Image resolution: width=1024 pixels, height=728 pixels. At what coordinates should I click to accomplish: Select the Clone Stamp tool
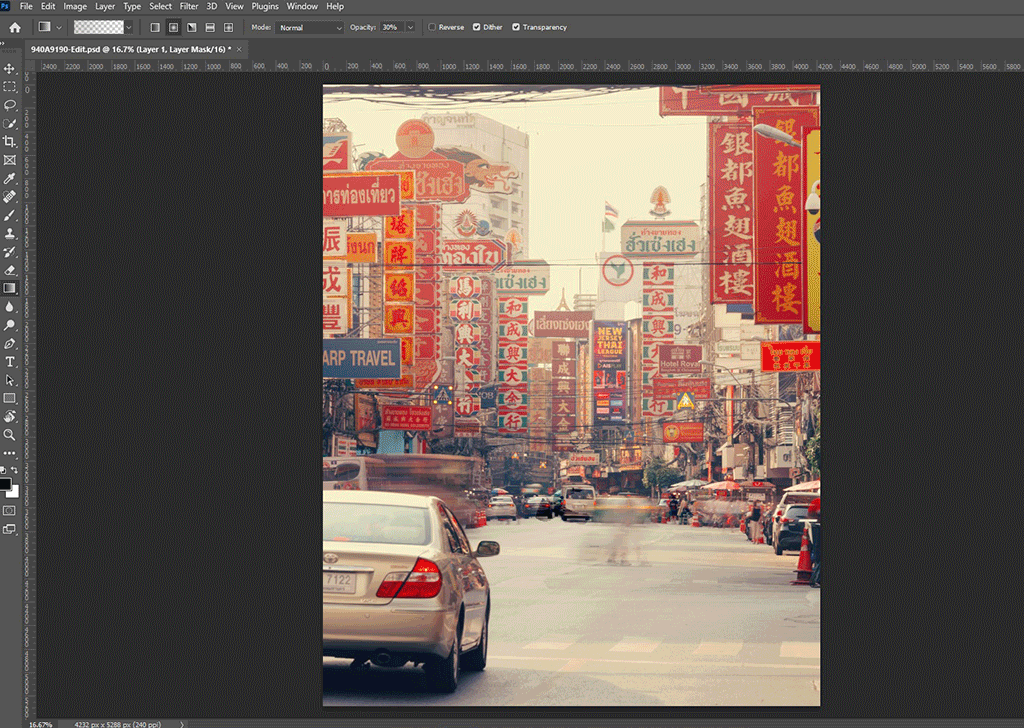pos(10,233)
